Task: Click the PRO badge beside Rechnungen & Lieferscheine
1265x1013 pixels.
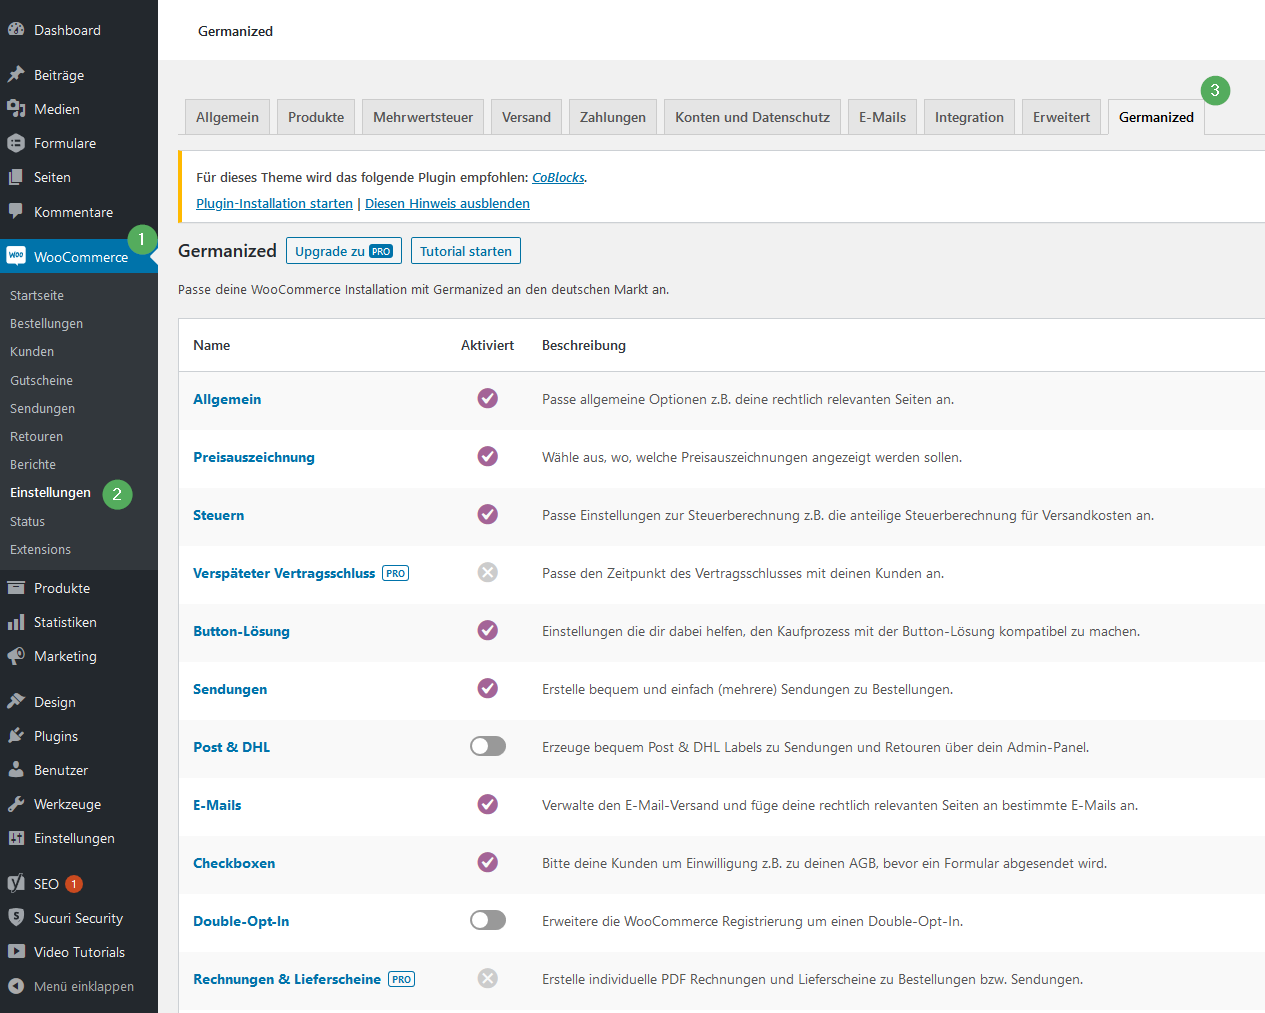Action: (402, 979)
